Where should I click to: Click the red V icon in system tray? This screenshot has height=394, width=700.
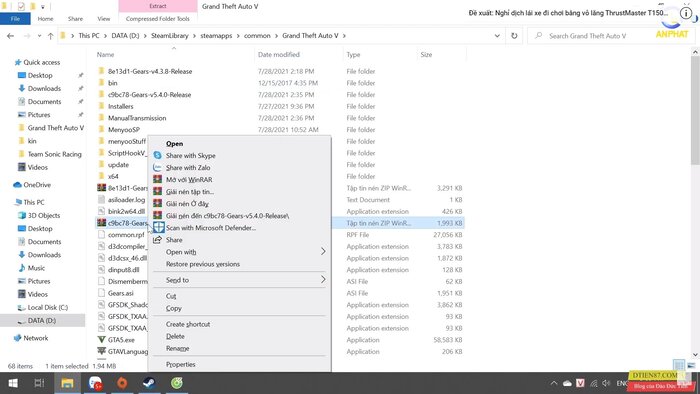click(580, 383)
